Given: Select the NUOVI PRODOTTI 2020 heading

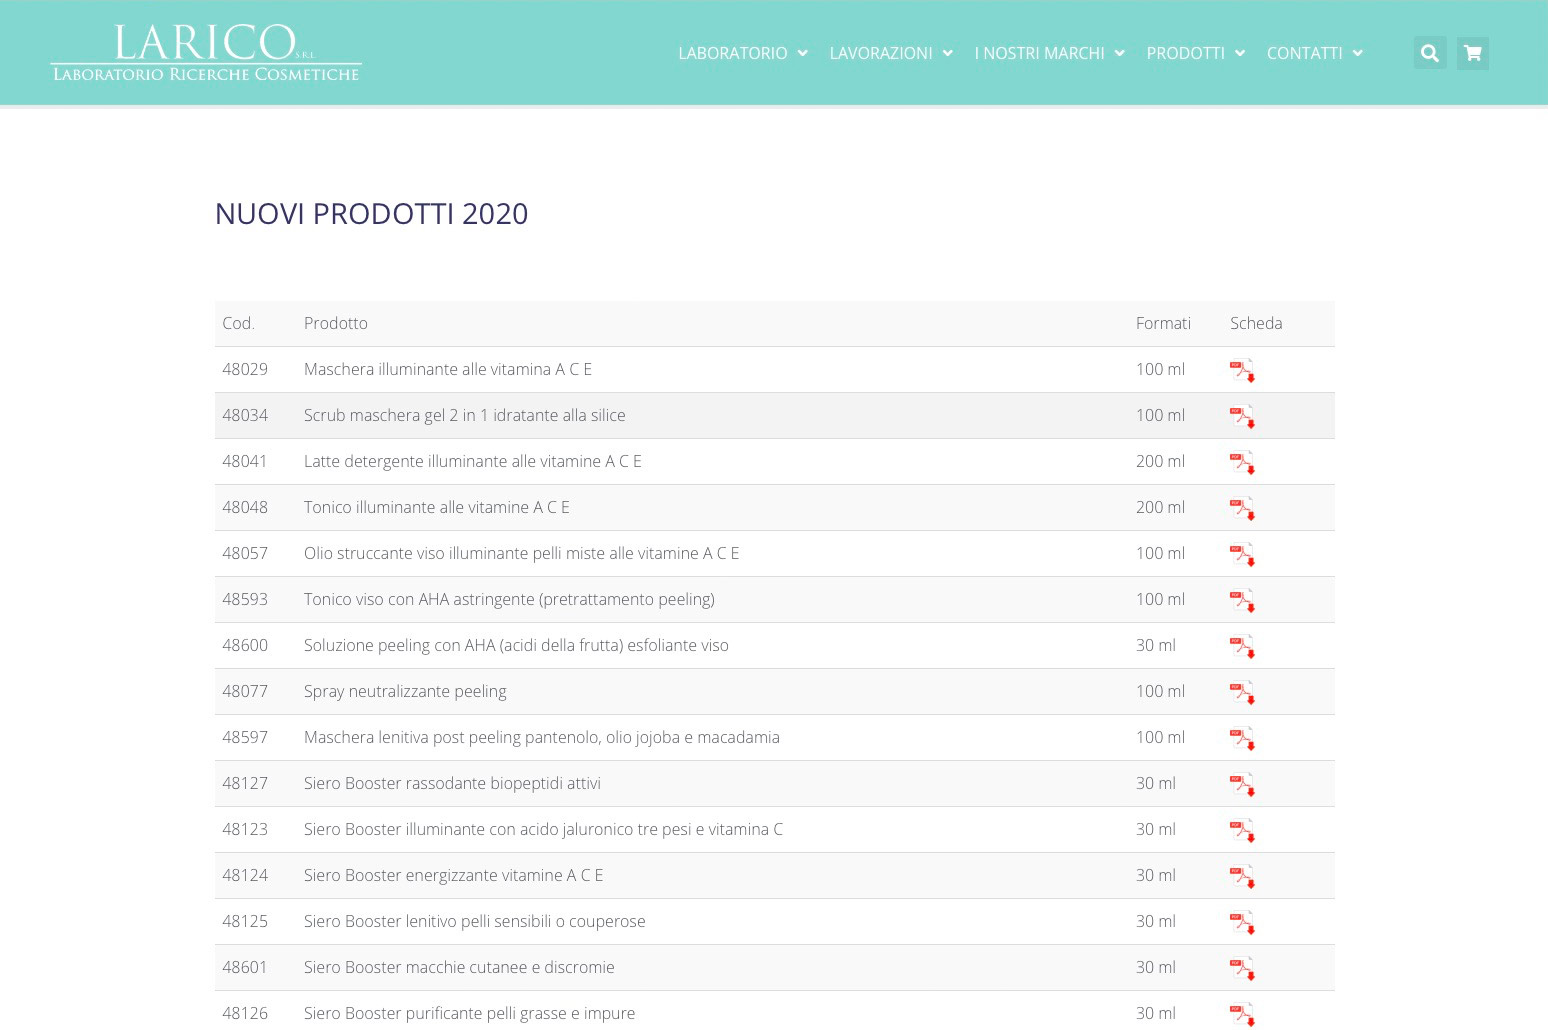Looking at the screenshot, I should pos(371,214).
